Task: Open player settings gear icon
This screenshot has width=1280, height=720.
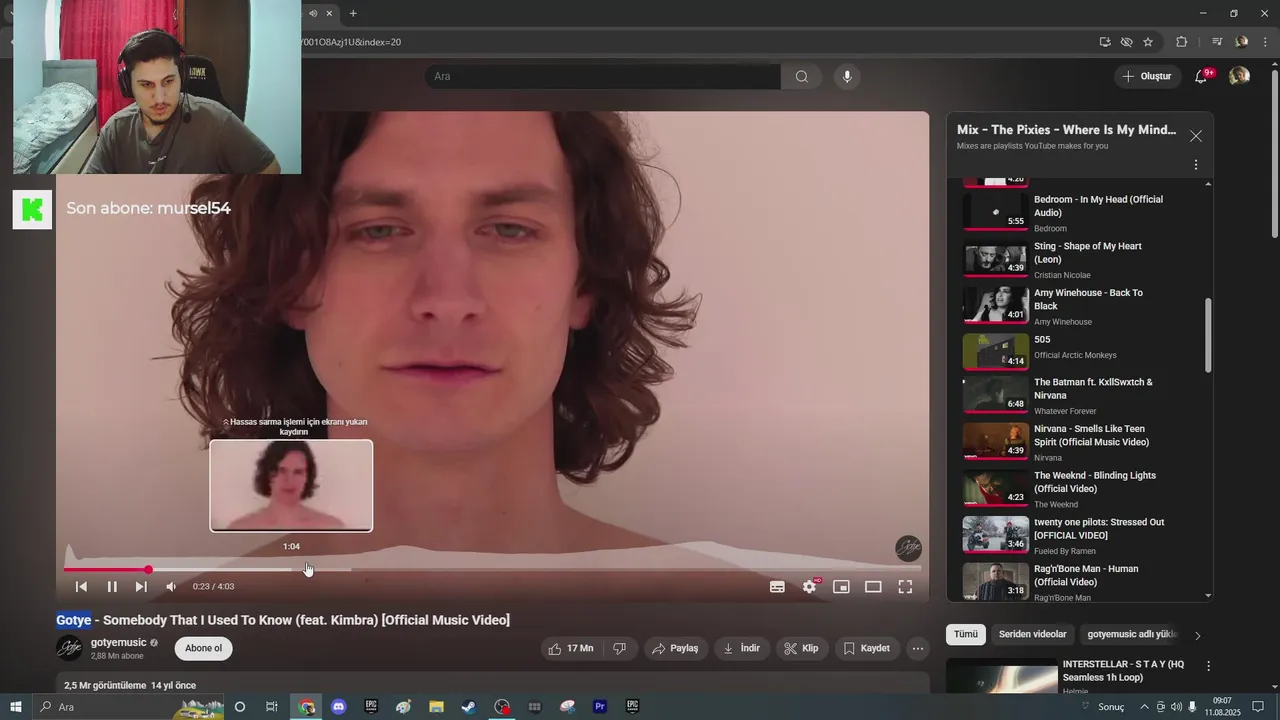Action: coord(809,587)
